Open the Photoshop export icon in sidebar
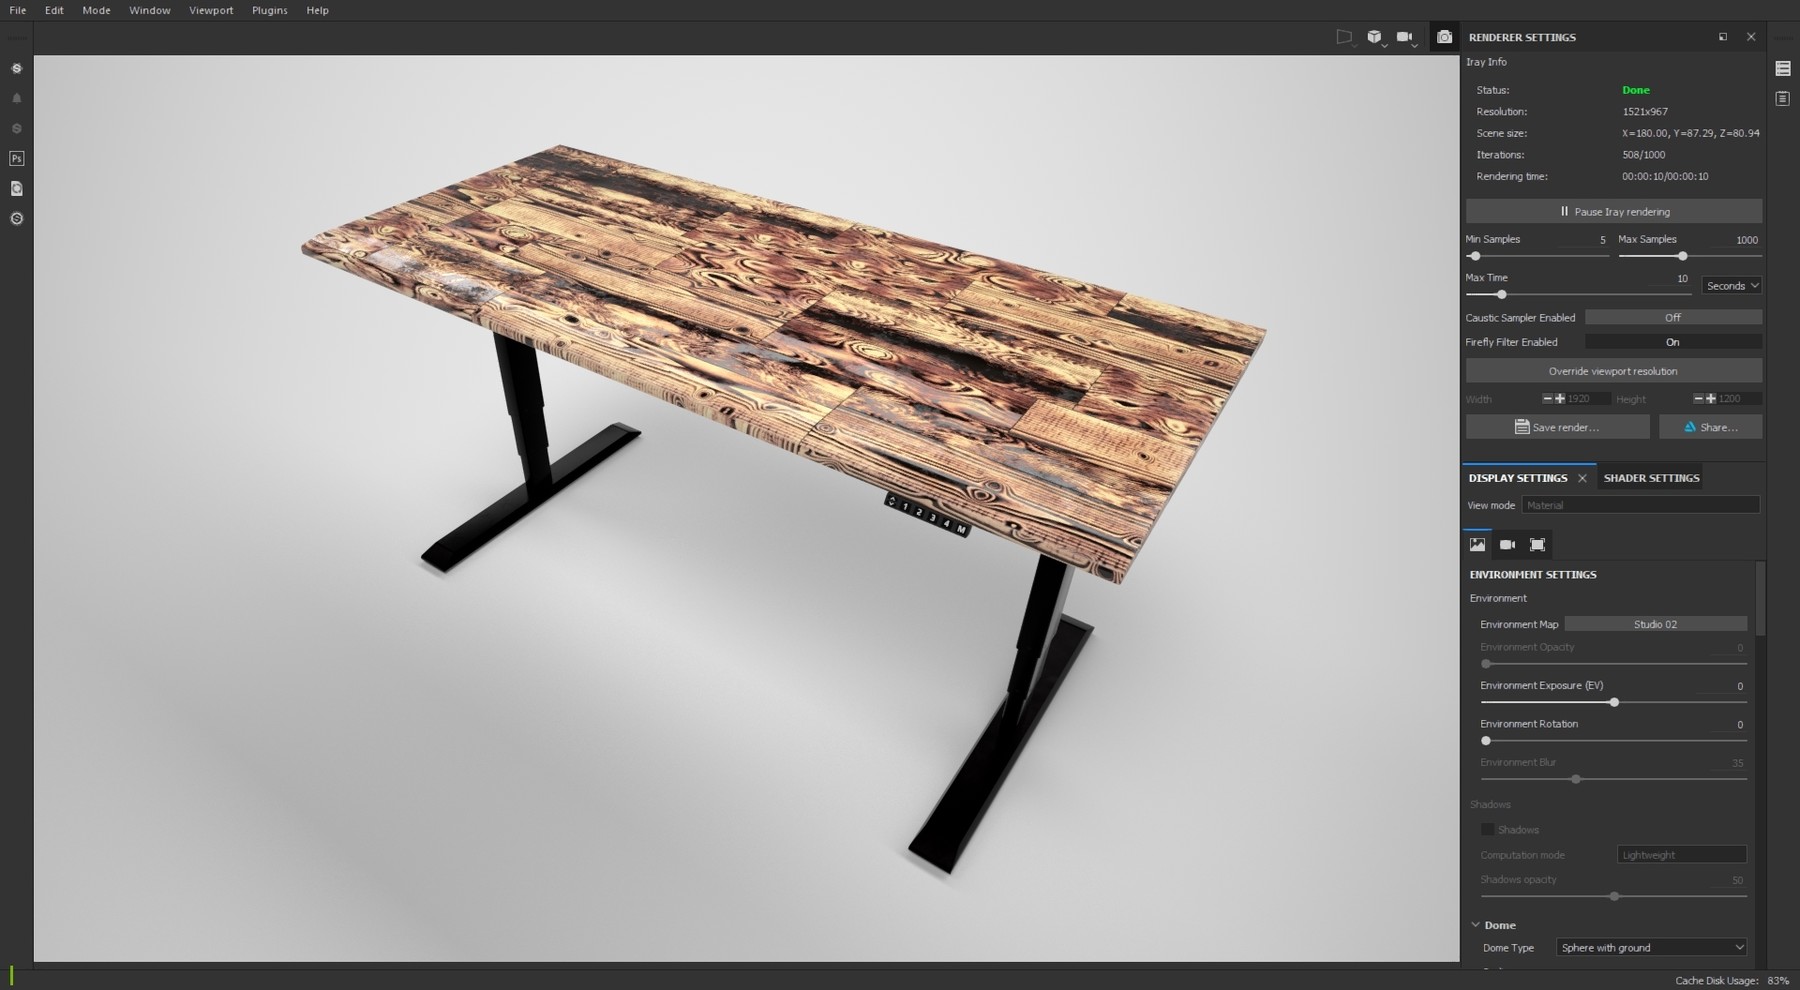1800x990 pixels. [16, 158]
